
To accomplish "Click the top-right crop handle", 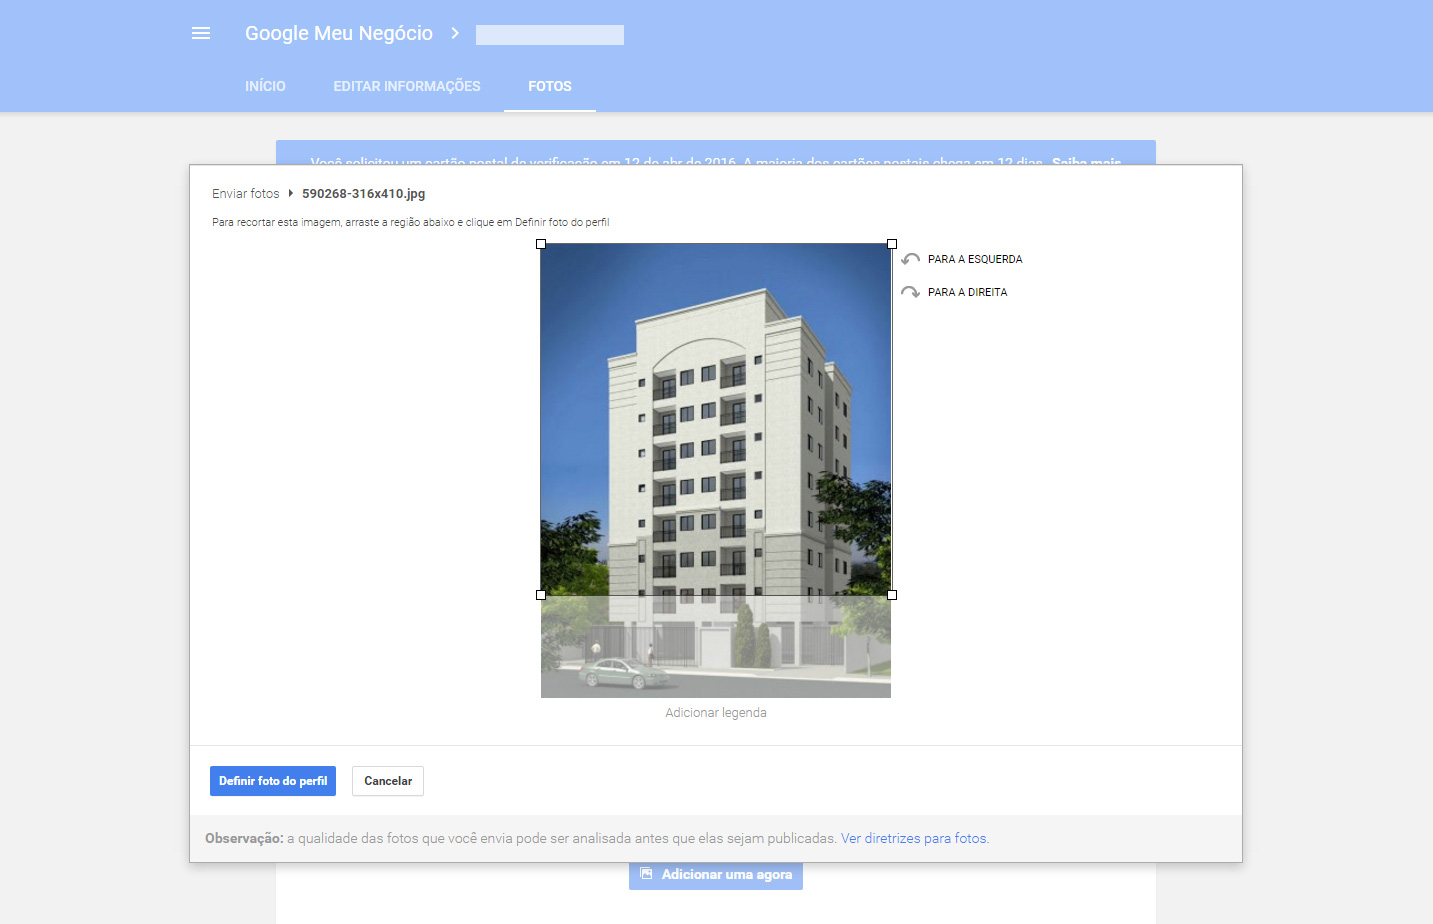I will click(x=892, y=244).
